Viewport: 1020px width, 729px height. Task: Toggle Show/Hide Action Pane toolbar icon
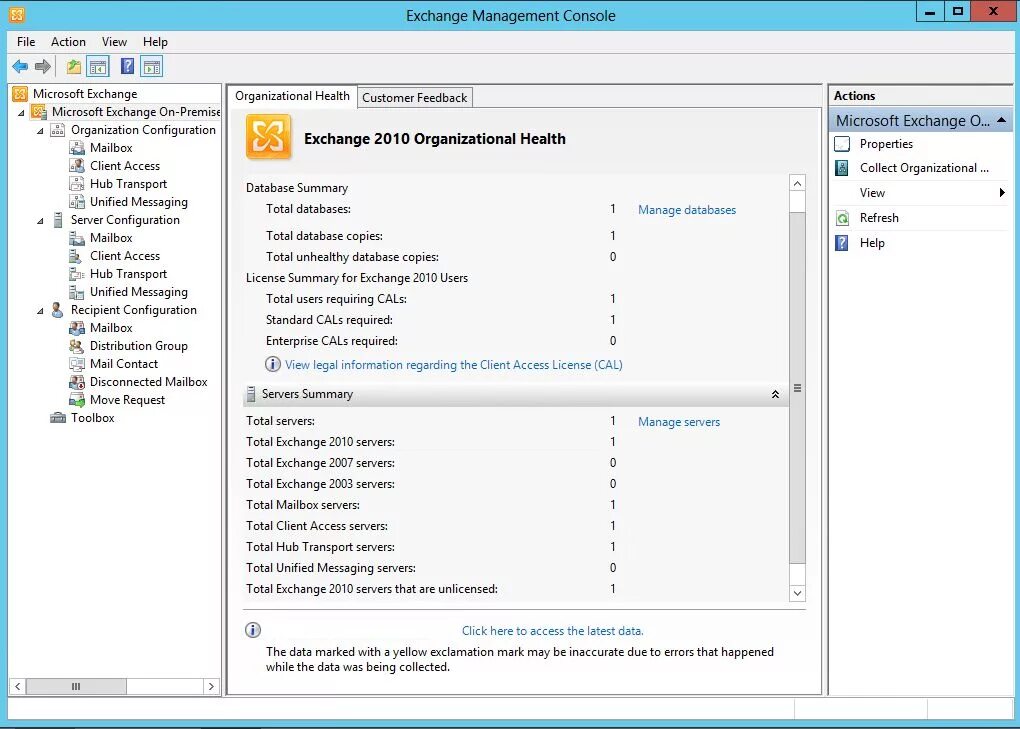click(152, 66)
